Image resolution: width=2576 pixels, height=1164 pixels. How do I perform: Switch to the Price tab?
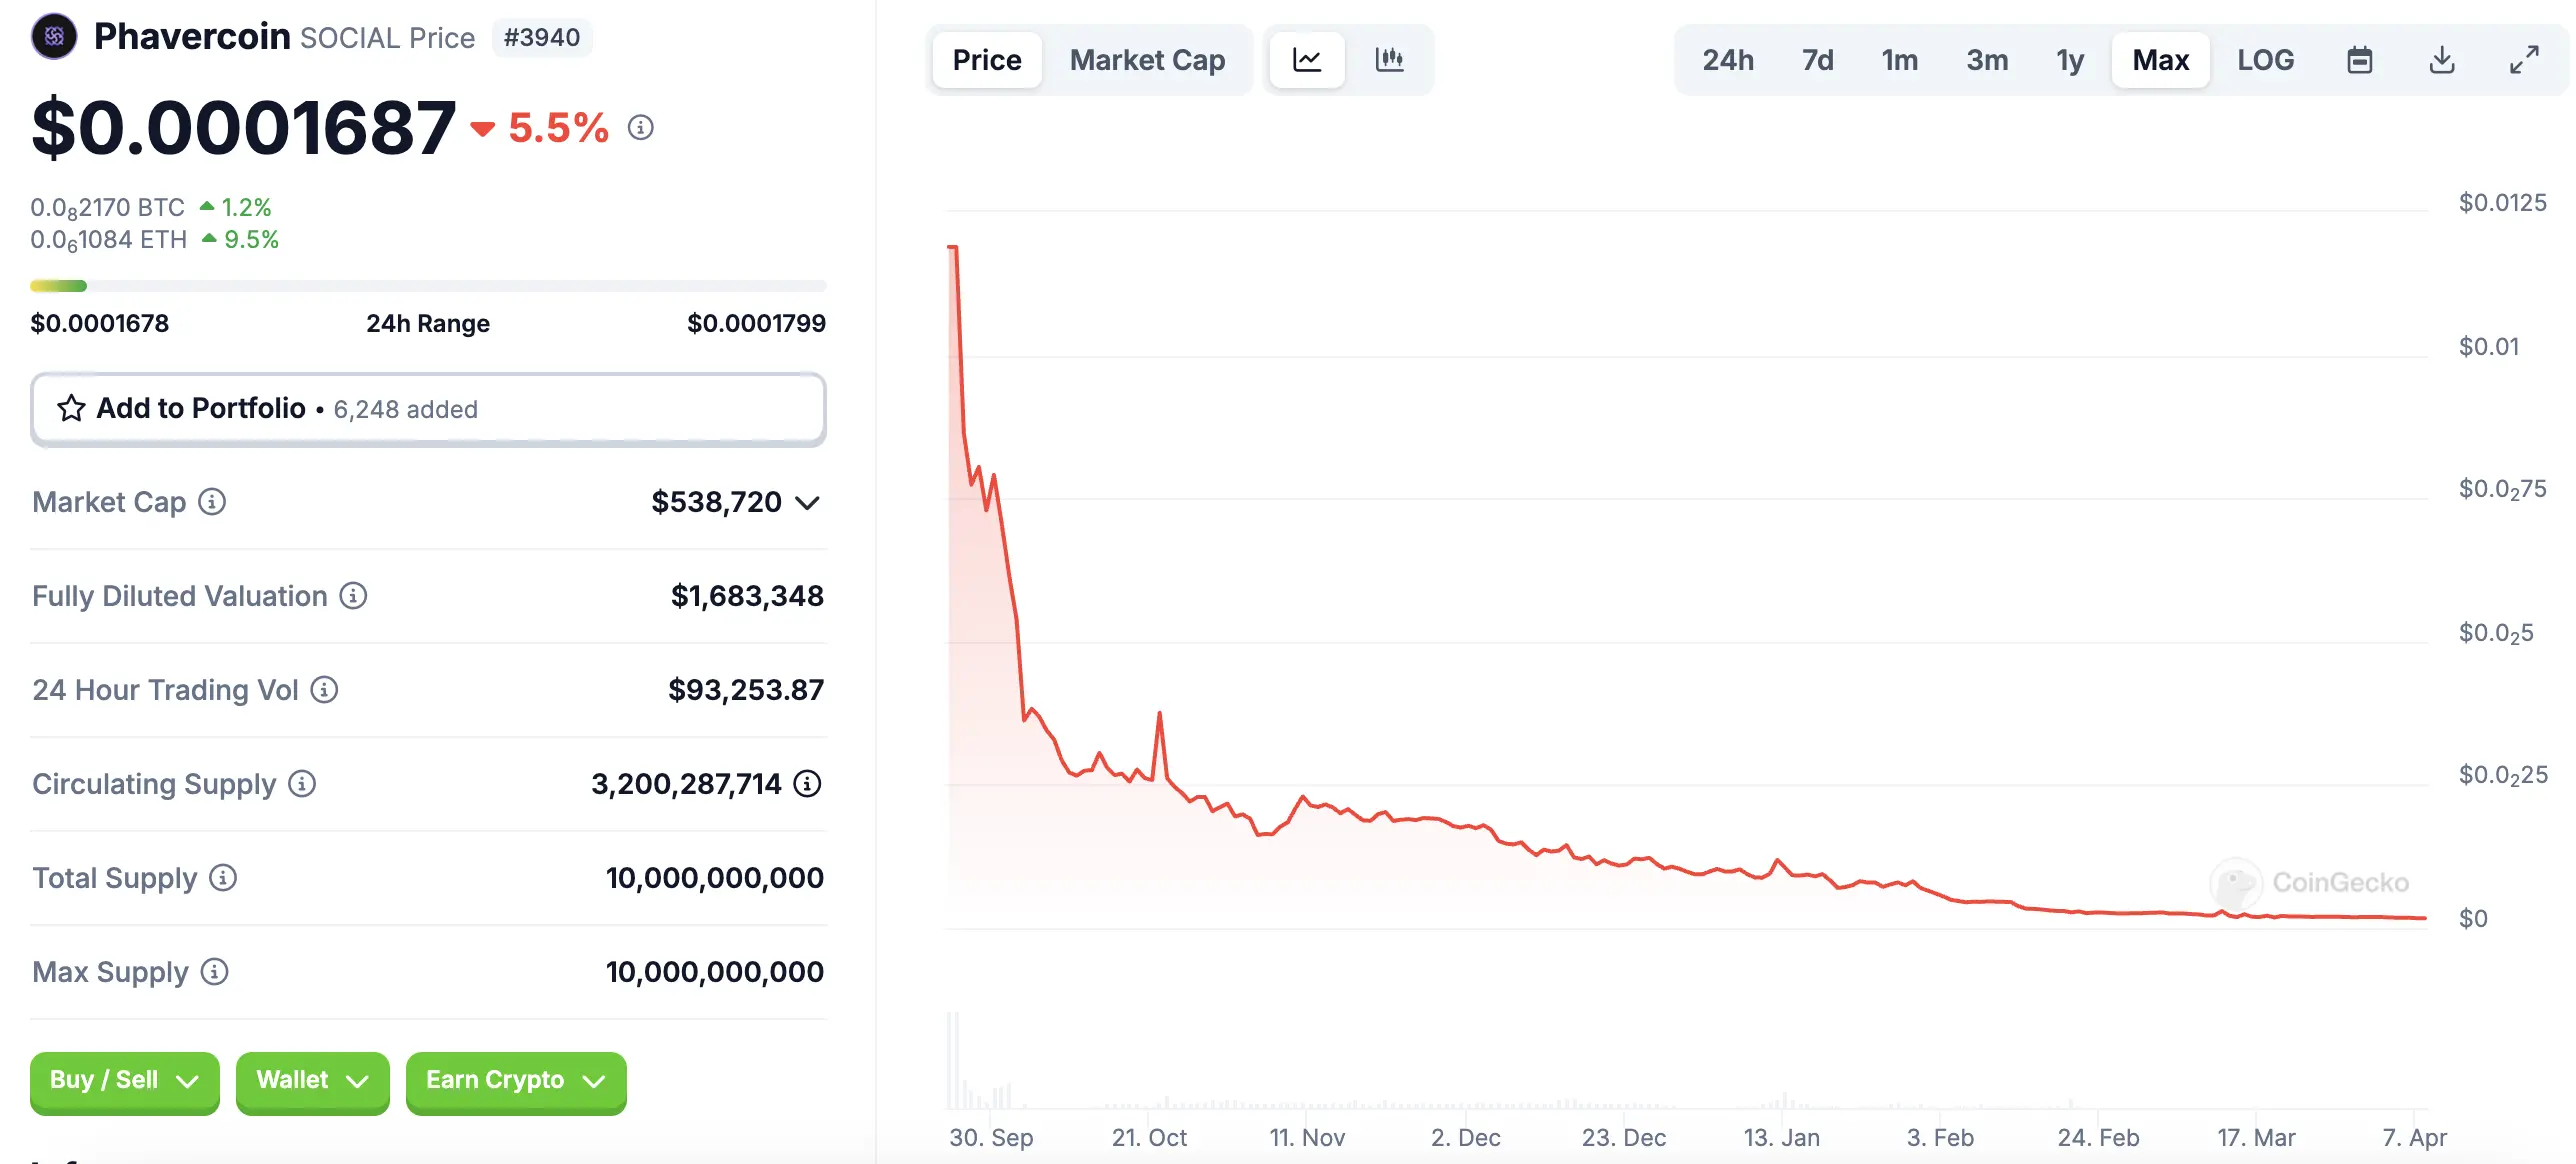point(987,60)
